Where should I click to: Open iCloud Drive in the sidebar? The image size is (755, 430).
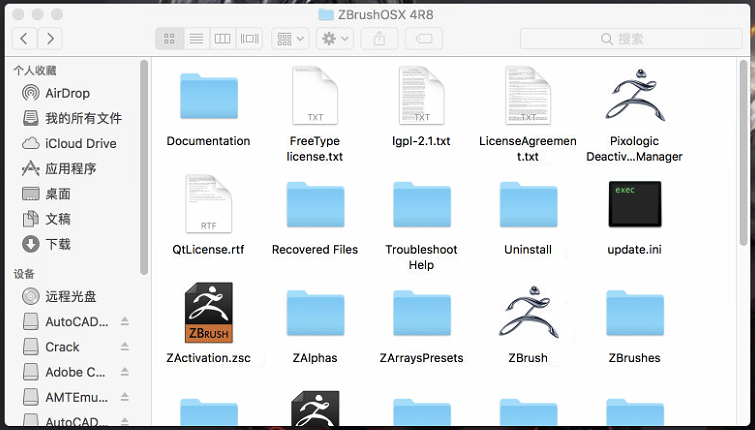coord(69,143)
